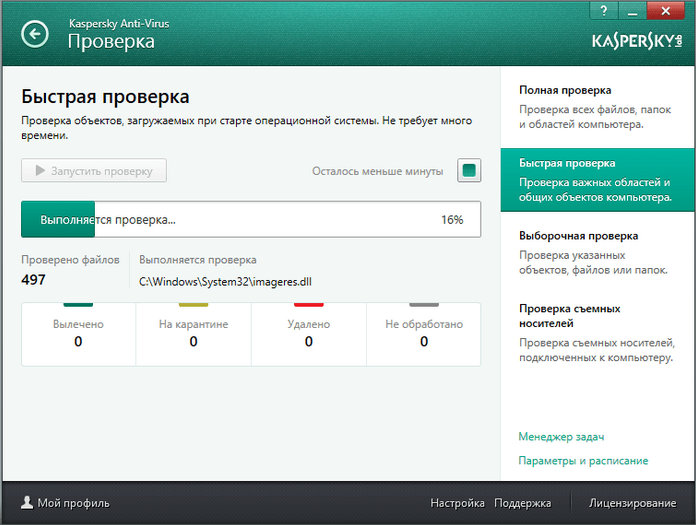Open Менеджер задач link
696x525 pixels.
tap(561, 437)
